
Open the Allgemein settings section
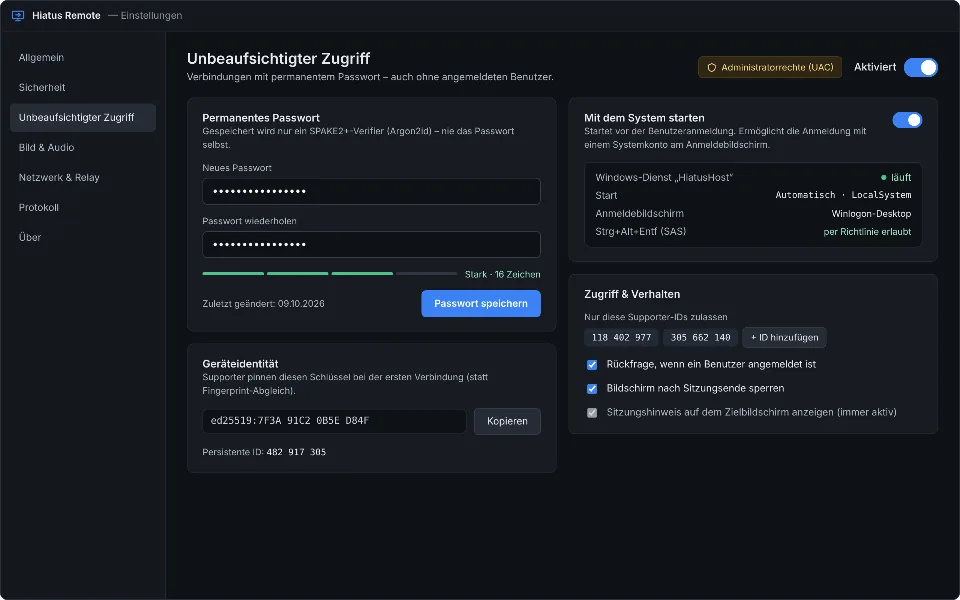83,58
